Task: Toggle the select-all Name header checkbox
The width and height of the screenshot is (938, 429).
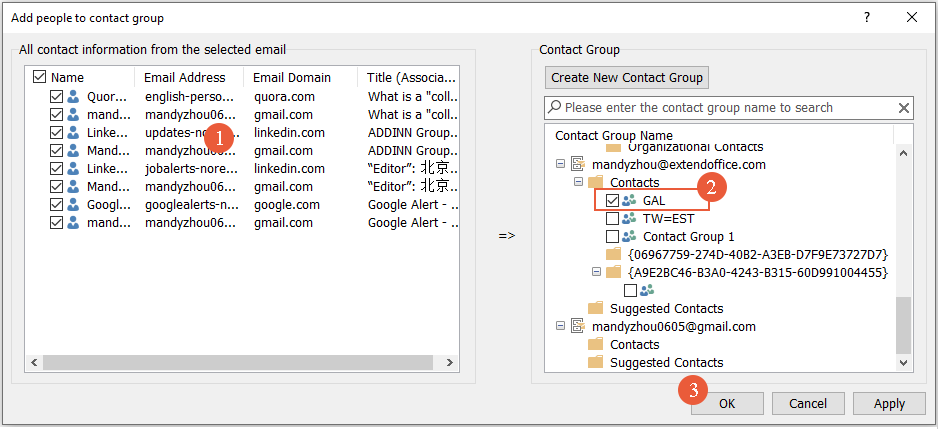Action: pyautogui.click(x=39, y=77)
